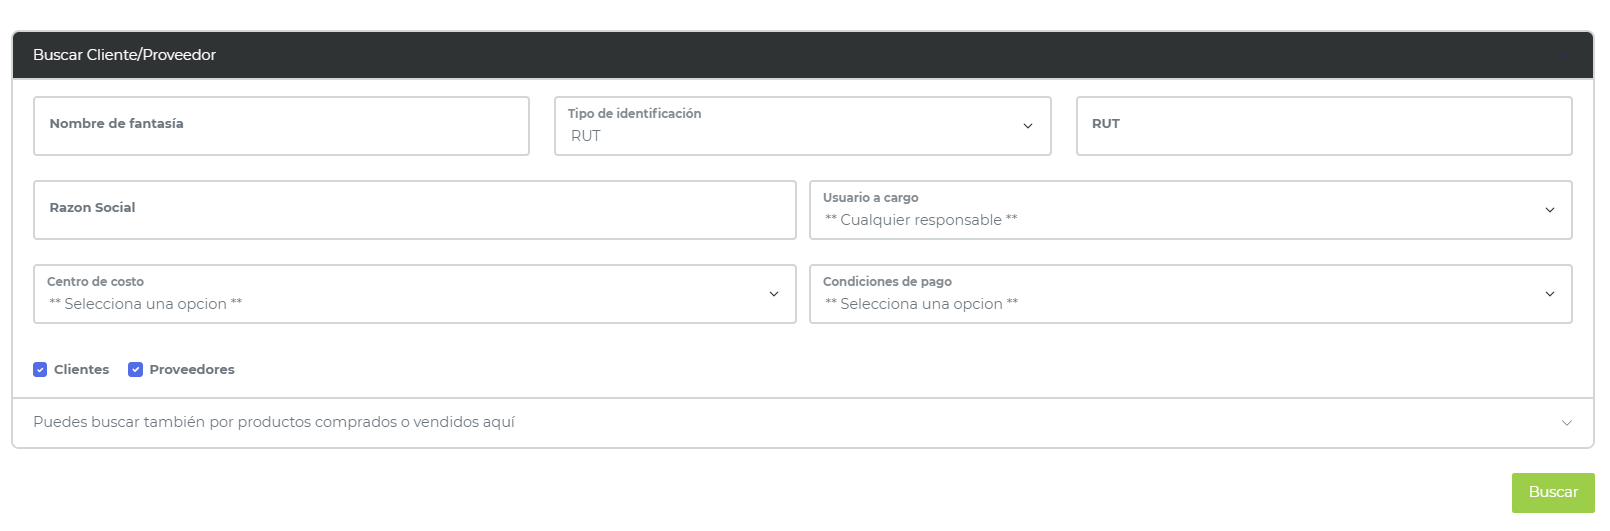
Task: Focus the RUT text input field
Action: (1323, 126)
